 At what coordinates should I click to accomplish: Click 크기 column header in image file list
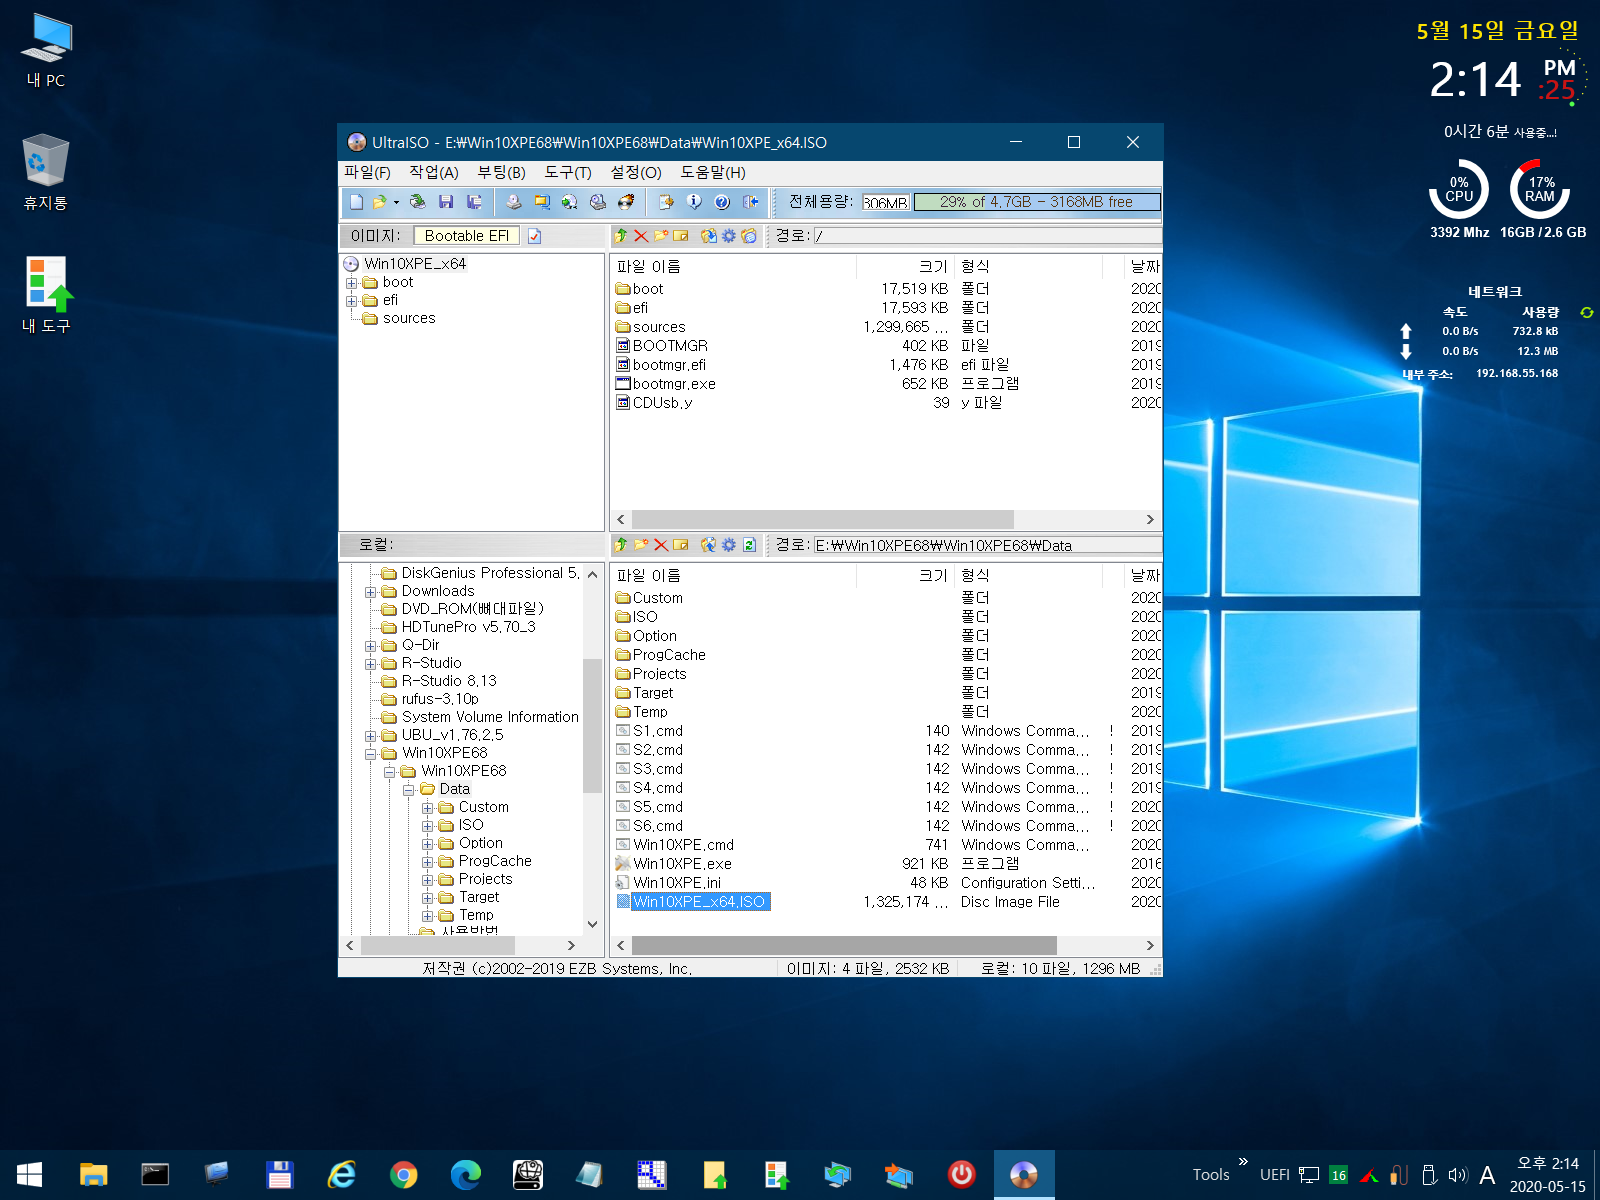pos(906,266)
